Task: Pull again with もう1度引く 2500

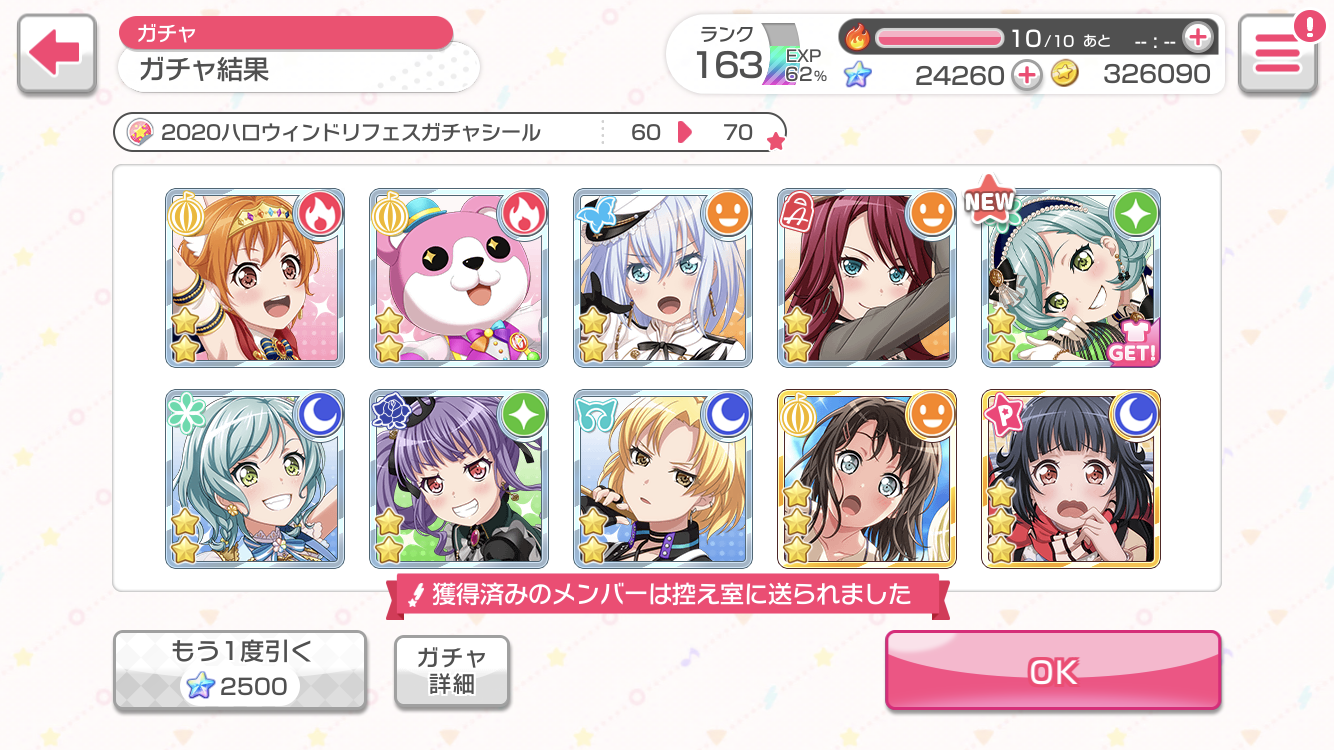Action: (240, 671)
